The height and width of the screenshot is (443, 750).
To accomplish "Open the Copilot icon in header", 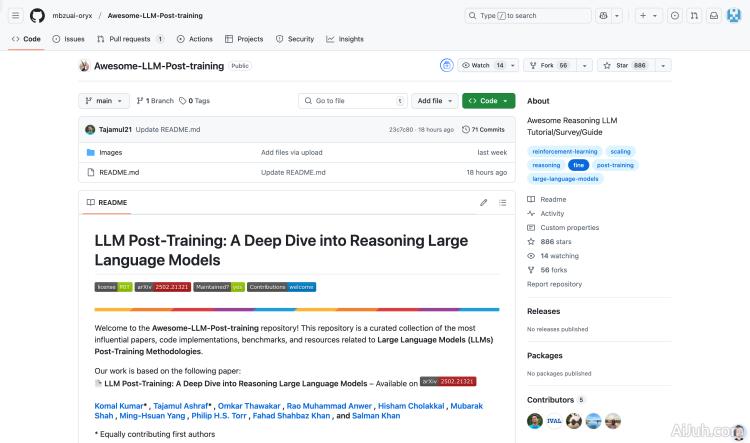I will 603,16.
